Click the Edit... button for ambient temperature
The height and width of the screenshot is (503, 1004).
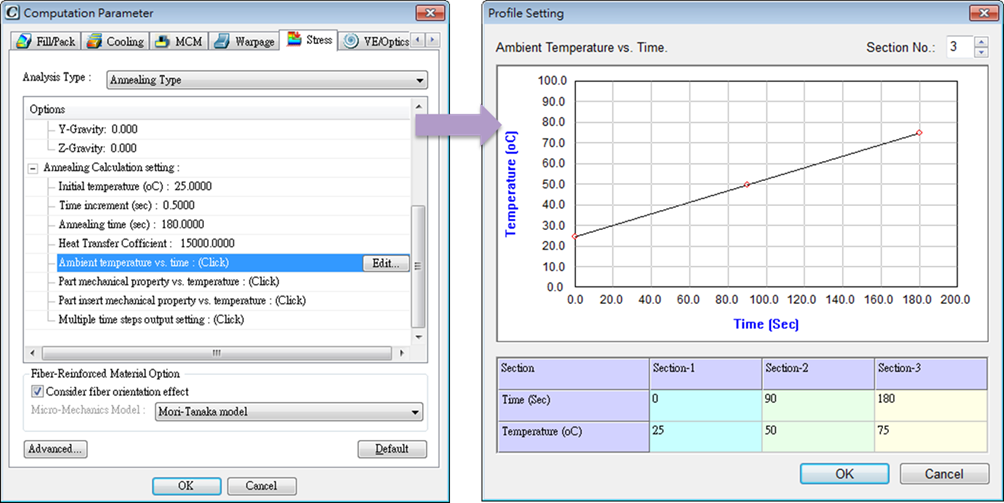point(385,263)
